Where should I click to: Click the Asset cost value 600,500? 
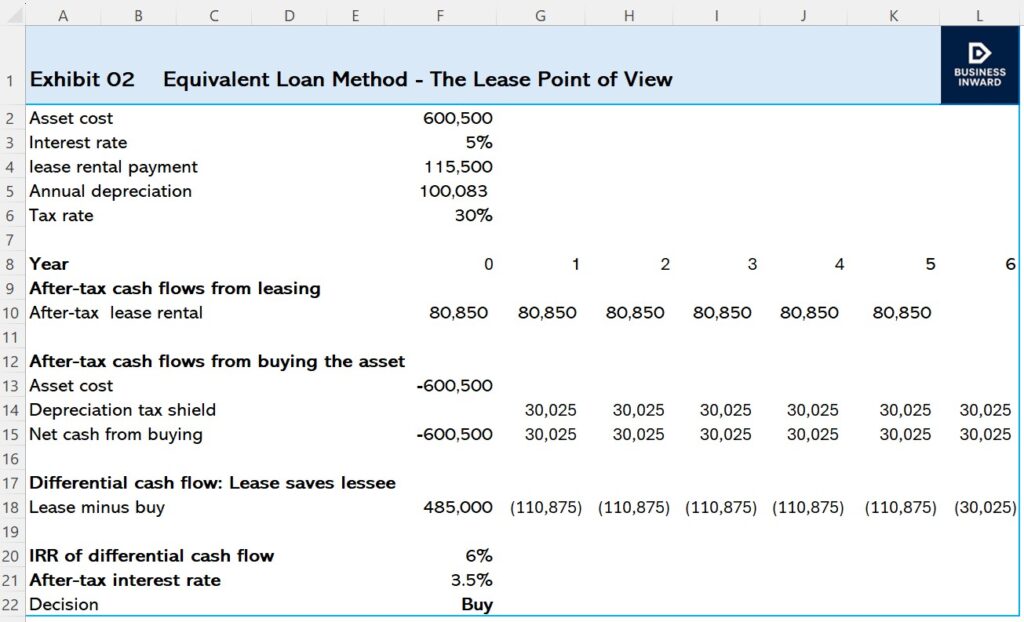(x=458, y=118)
